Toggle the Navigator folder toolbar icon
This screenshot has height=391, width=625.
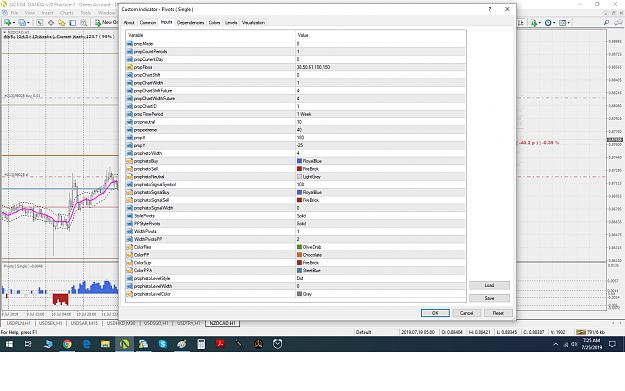[x=61, y=23]
